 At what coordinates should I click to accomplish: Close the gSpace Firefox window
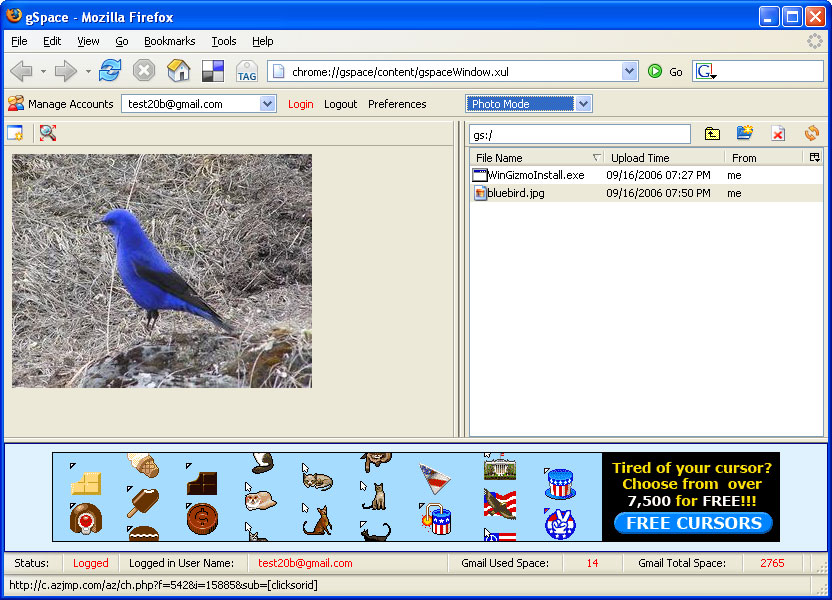815,16
